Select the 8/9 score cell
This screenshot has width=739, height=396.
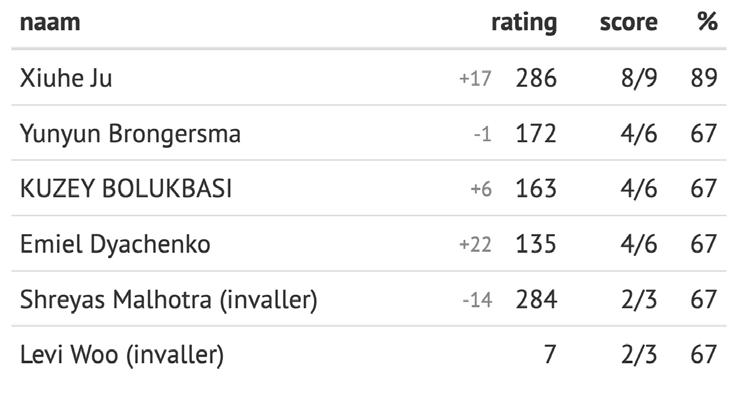pos(639,78)
